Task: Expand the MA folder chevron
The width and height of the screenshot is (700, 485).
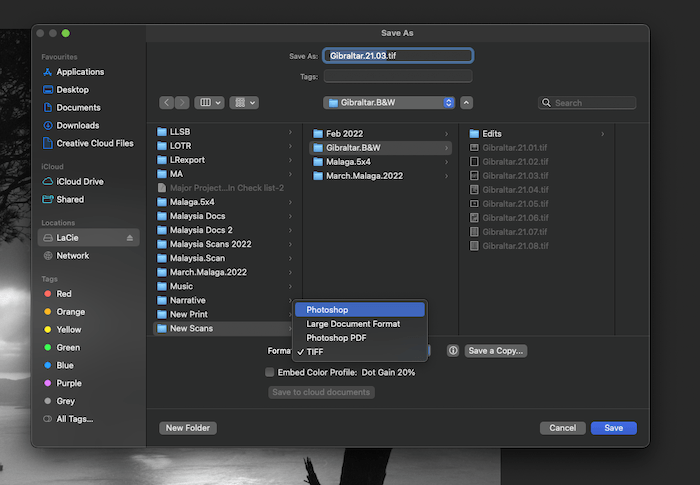Action: coord(291,174)
